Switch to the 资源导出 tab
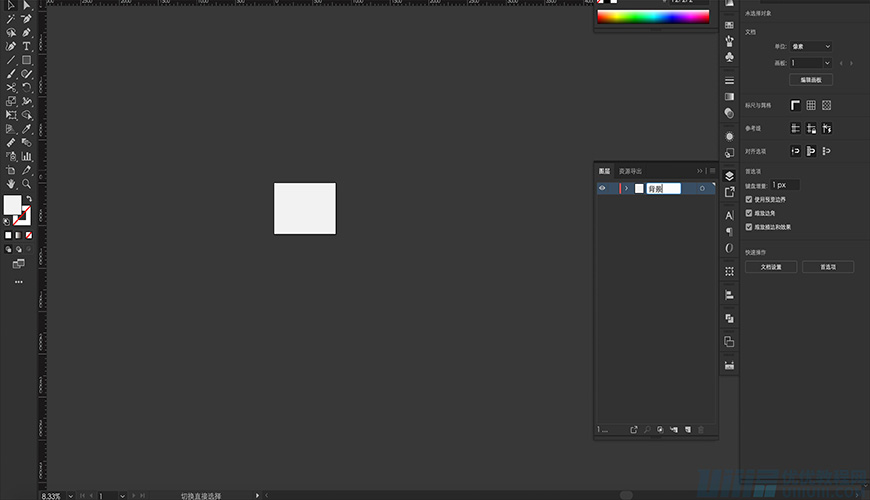This screenshot has height=500, width=870. [630, 171]
